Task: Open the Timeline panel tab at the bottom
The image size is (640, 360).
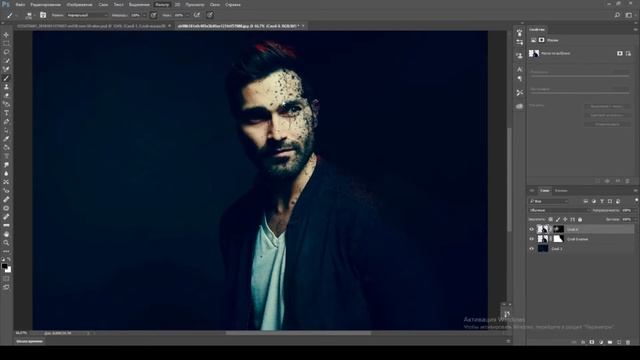Action: pos(29,341)
